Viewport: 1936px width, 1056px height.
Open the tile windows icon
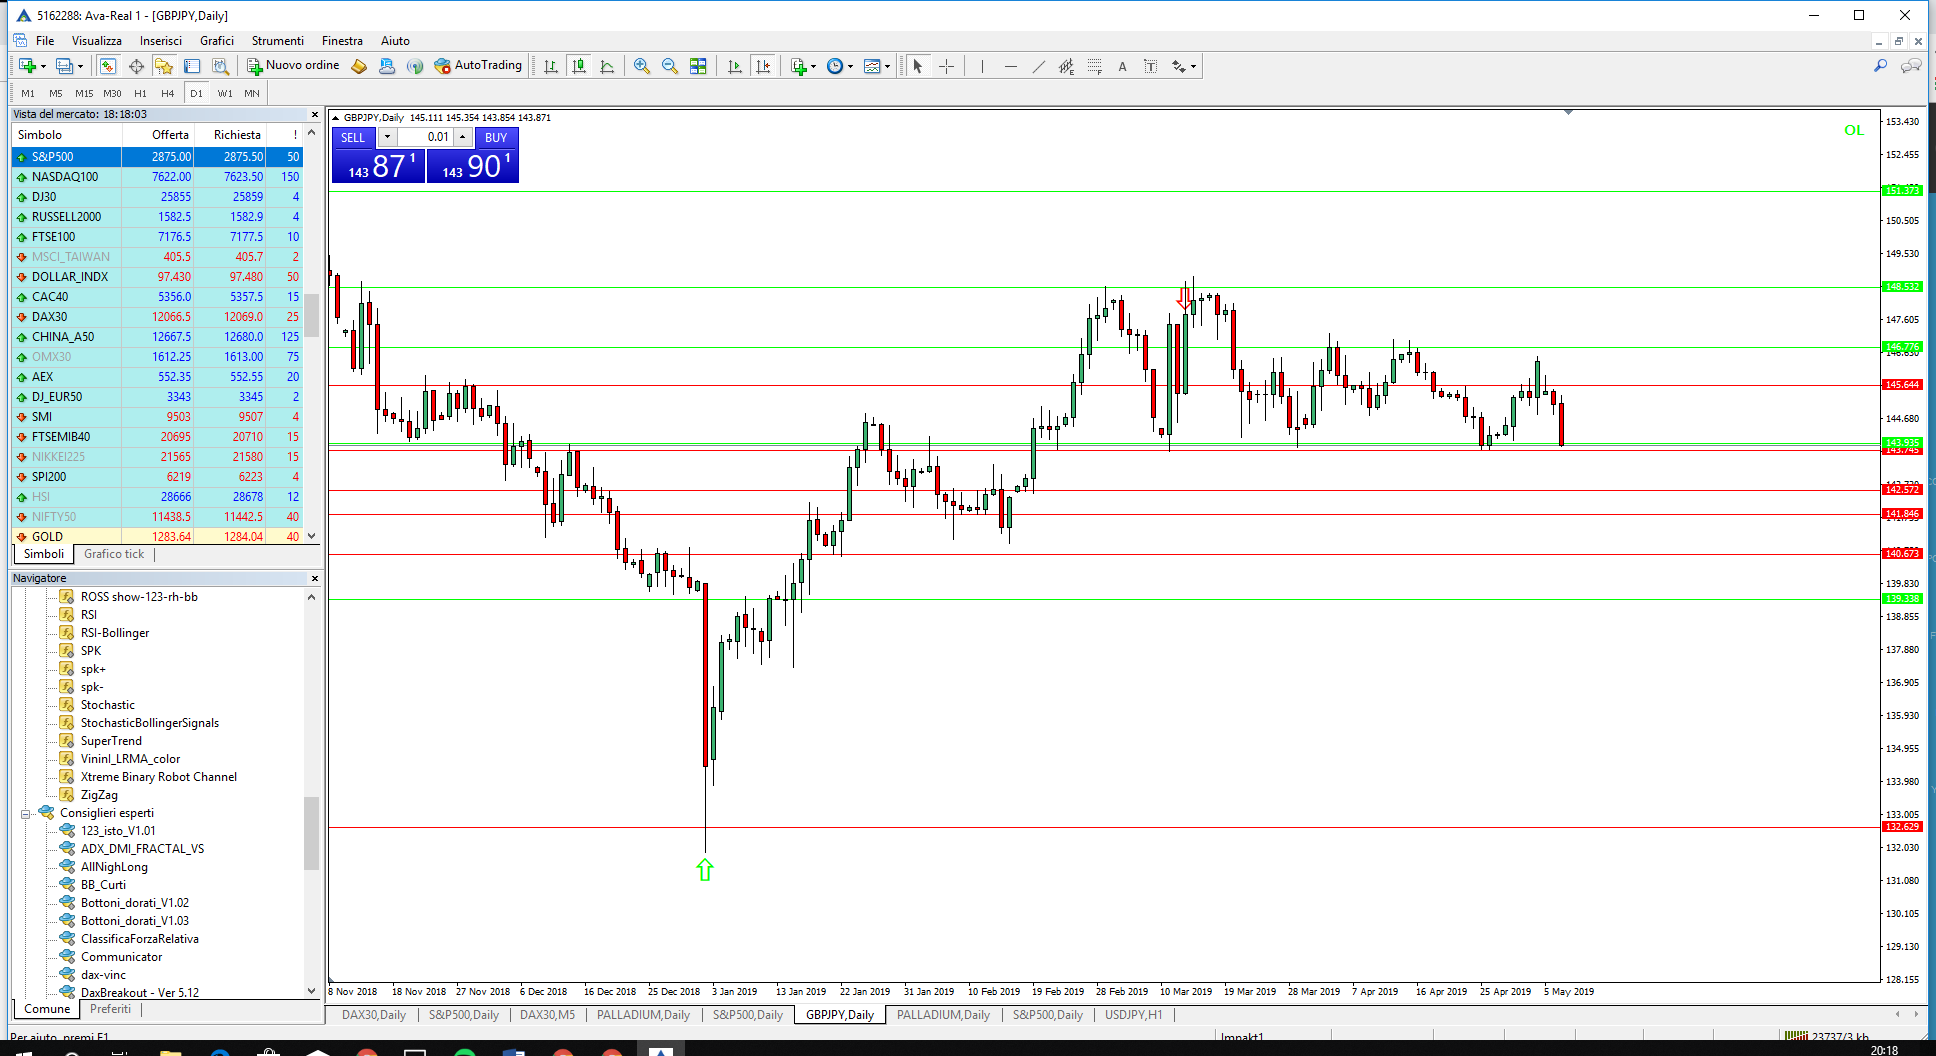click(x=698, y=66)
